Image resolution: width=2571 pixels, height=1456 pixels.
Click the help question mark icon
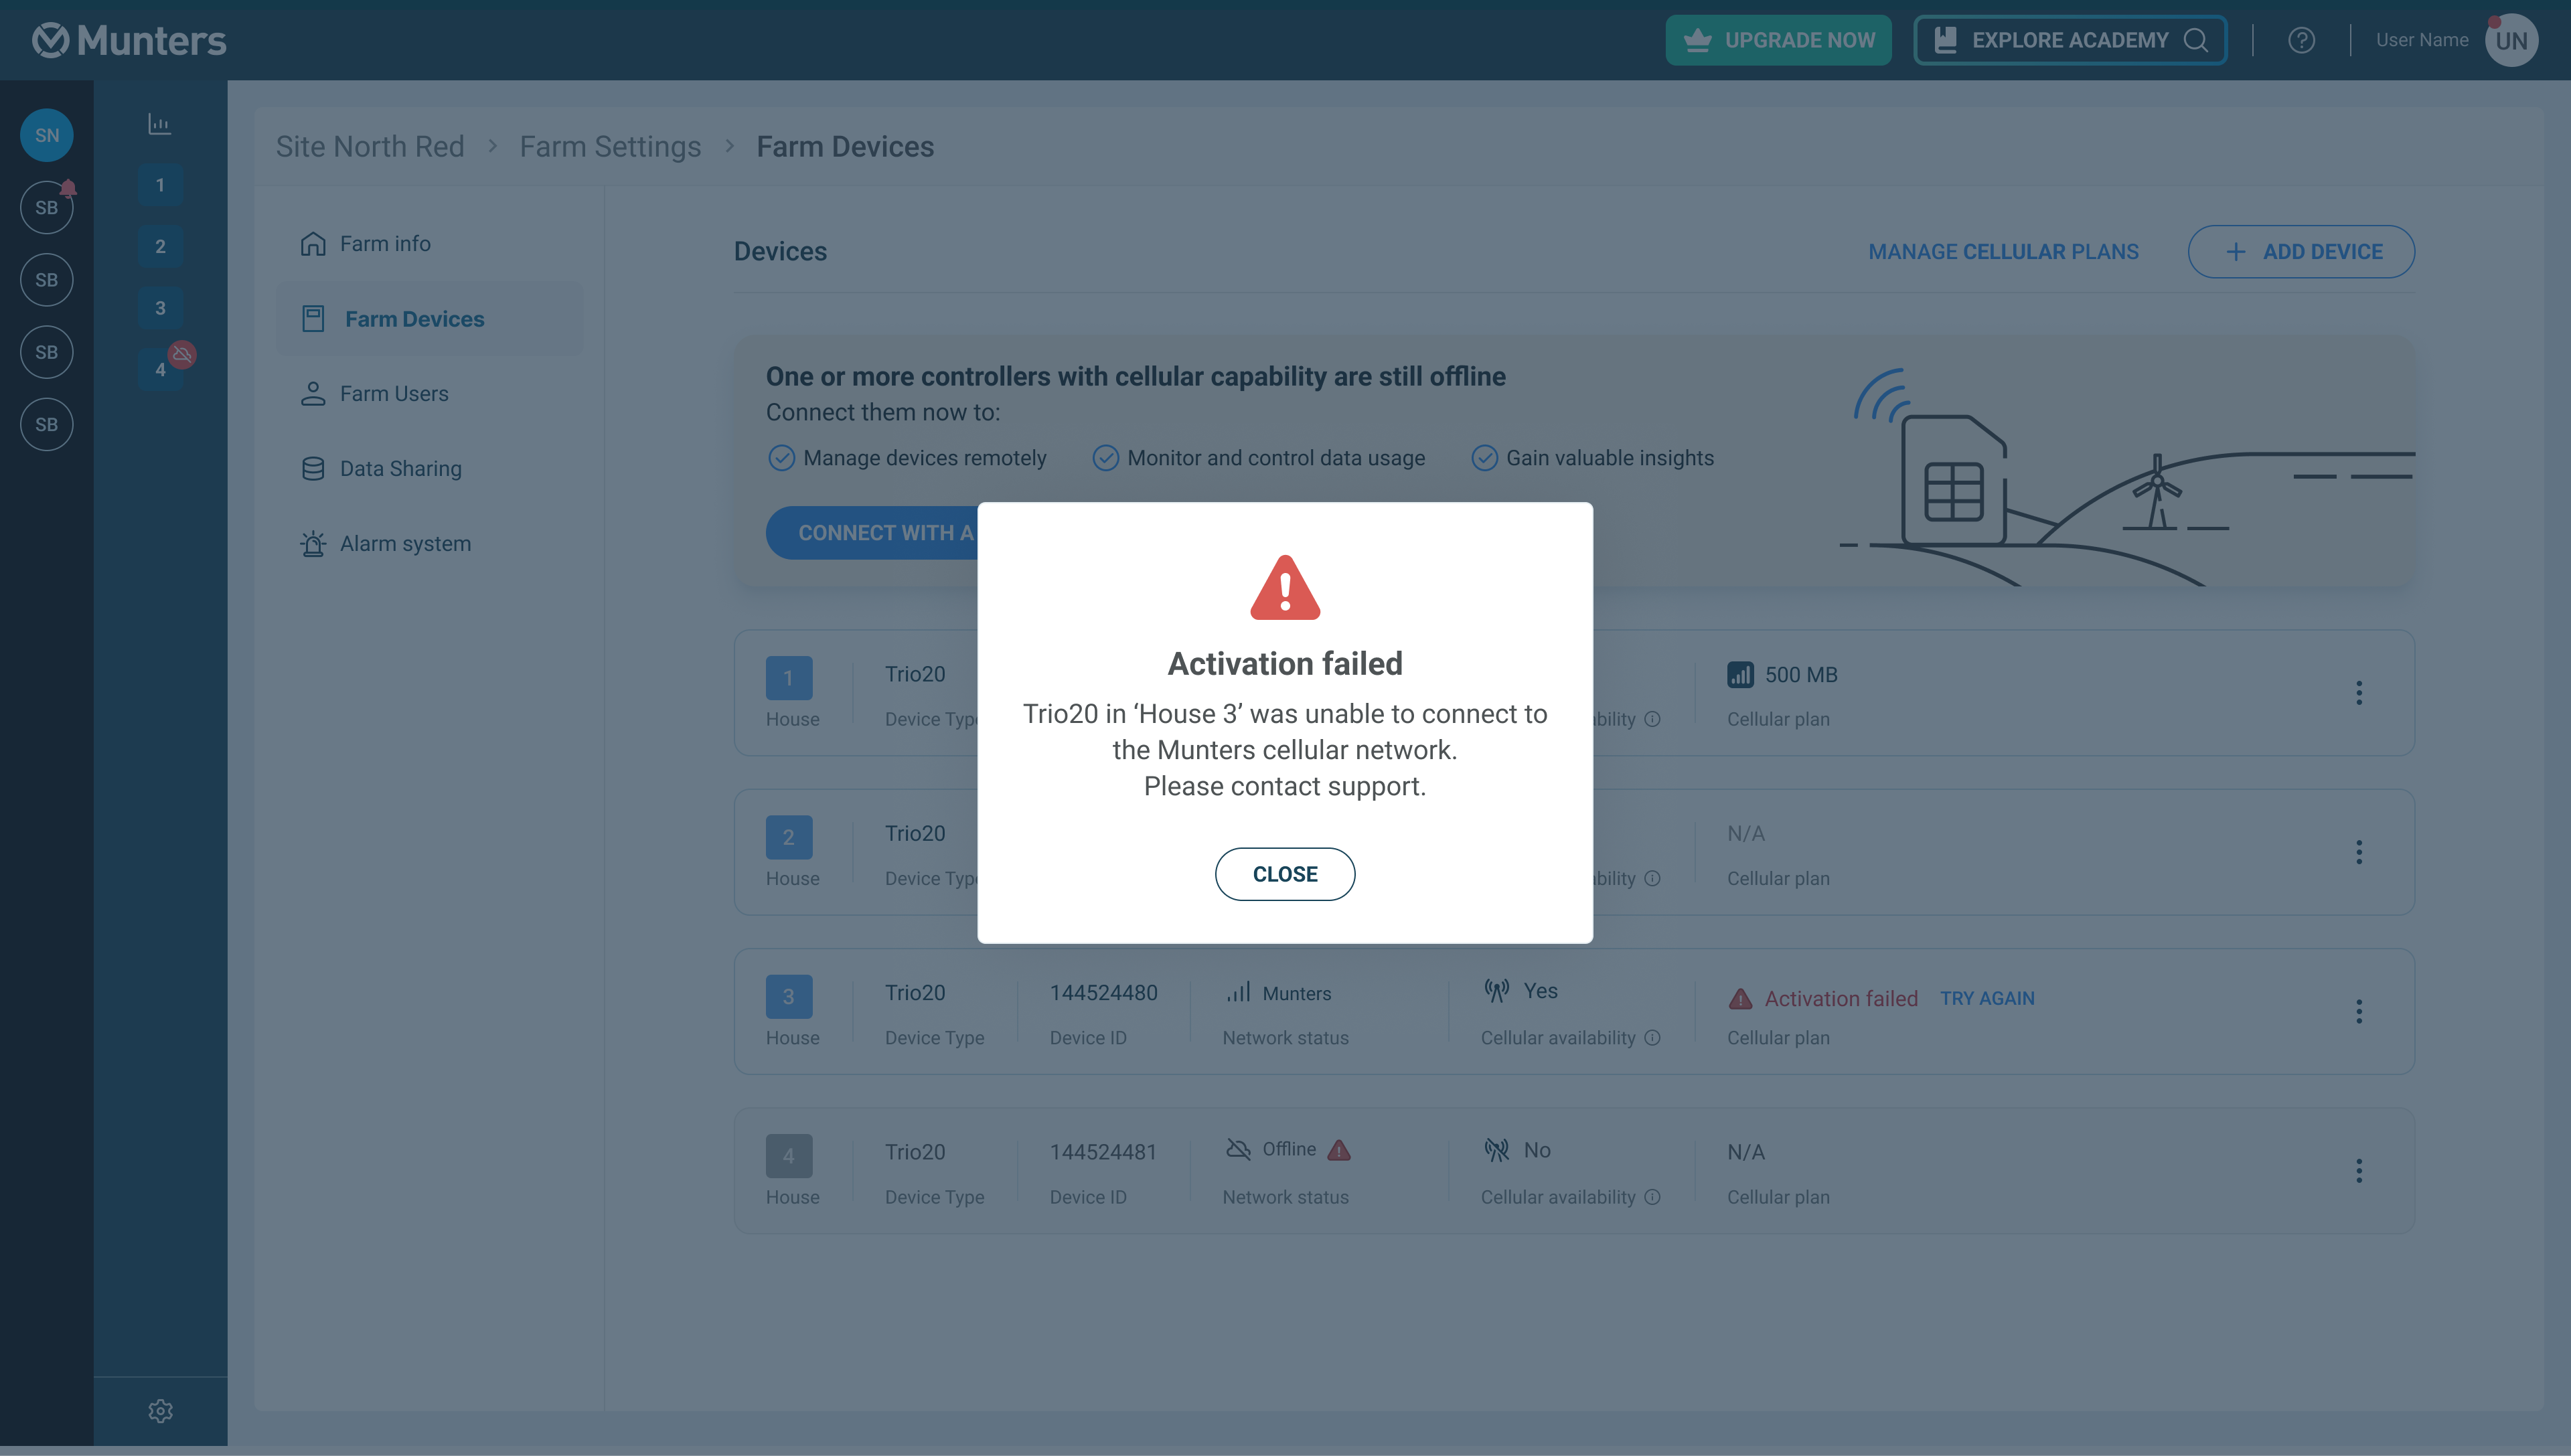coord(2301,40)
